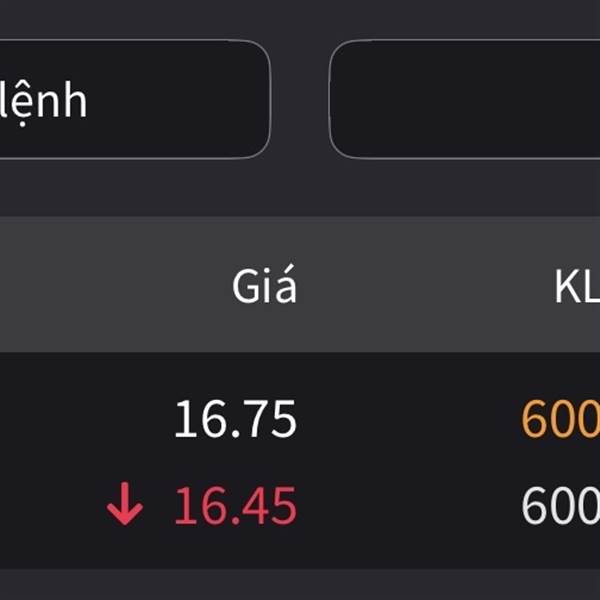Tap the button ending in "lệnh"
600x600 pixels.
130,100
